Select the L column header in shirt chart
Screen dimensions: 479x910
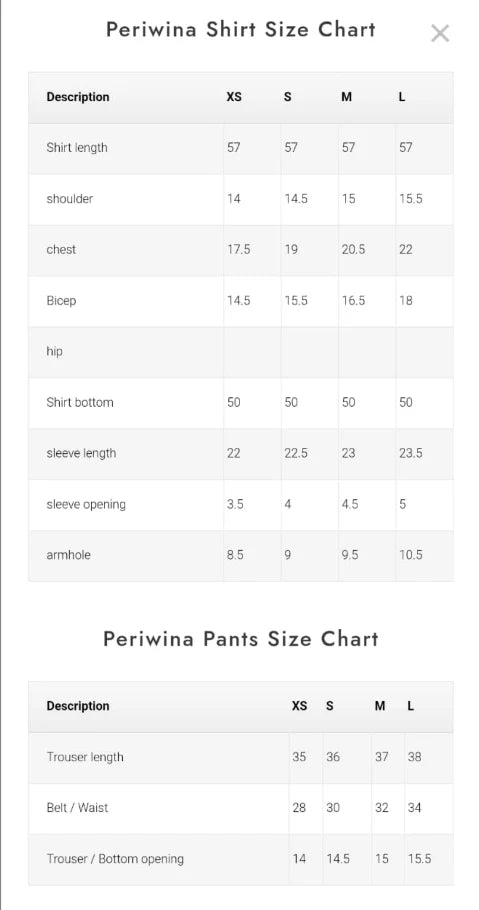(402, 97)
